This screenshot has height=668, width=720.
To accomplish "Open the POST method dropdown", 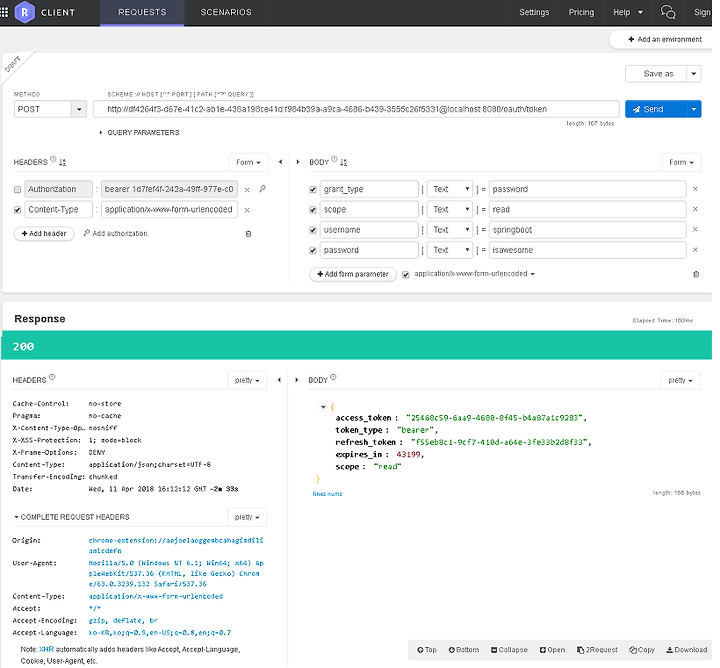I will coord(79,109).
